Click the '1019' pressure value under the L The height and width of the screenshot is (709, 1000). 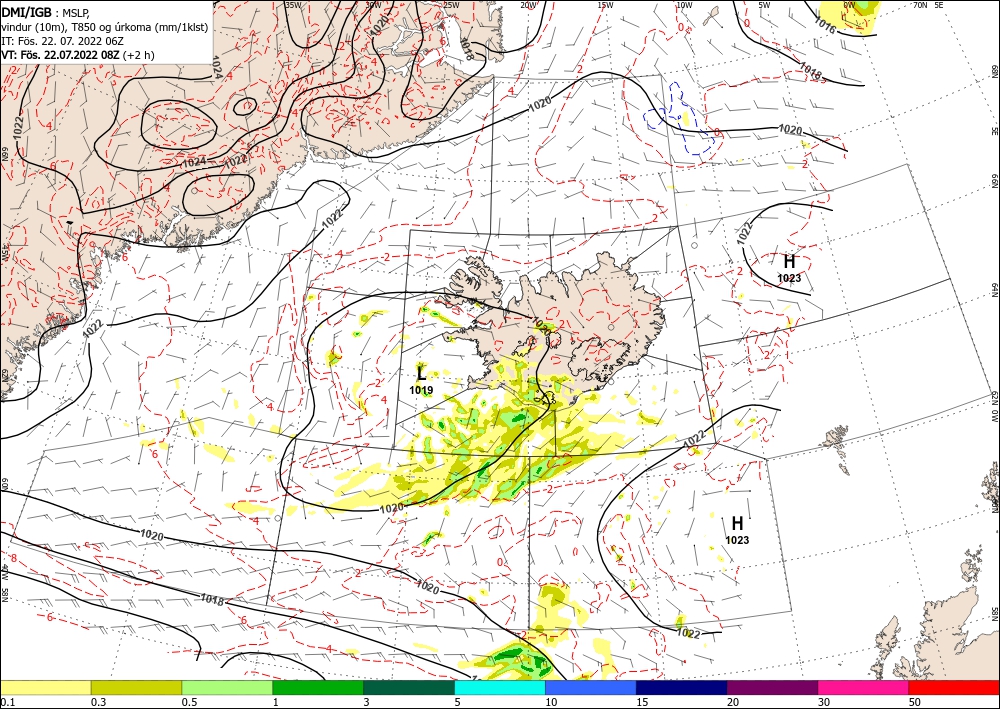pyautogui.click(x=421, y=390)
